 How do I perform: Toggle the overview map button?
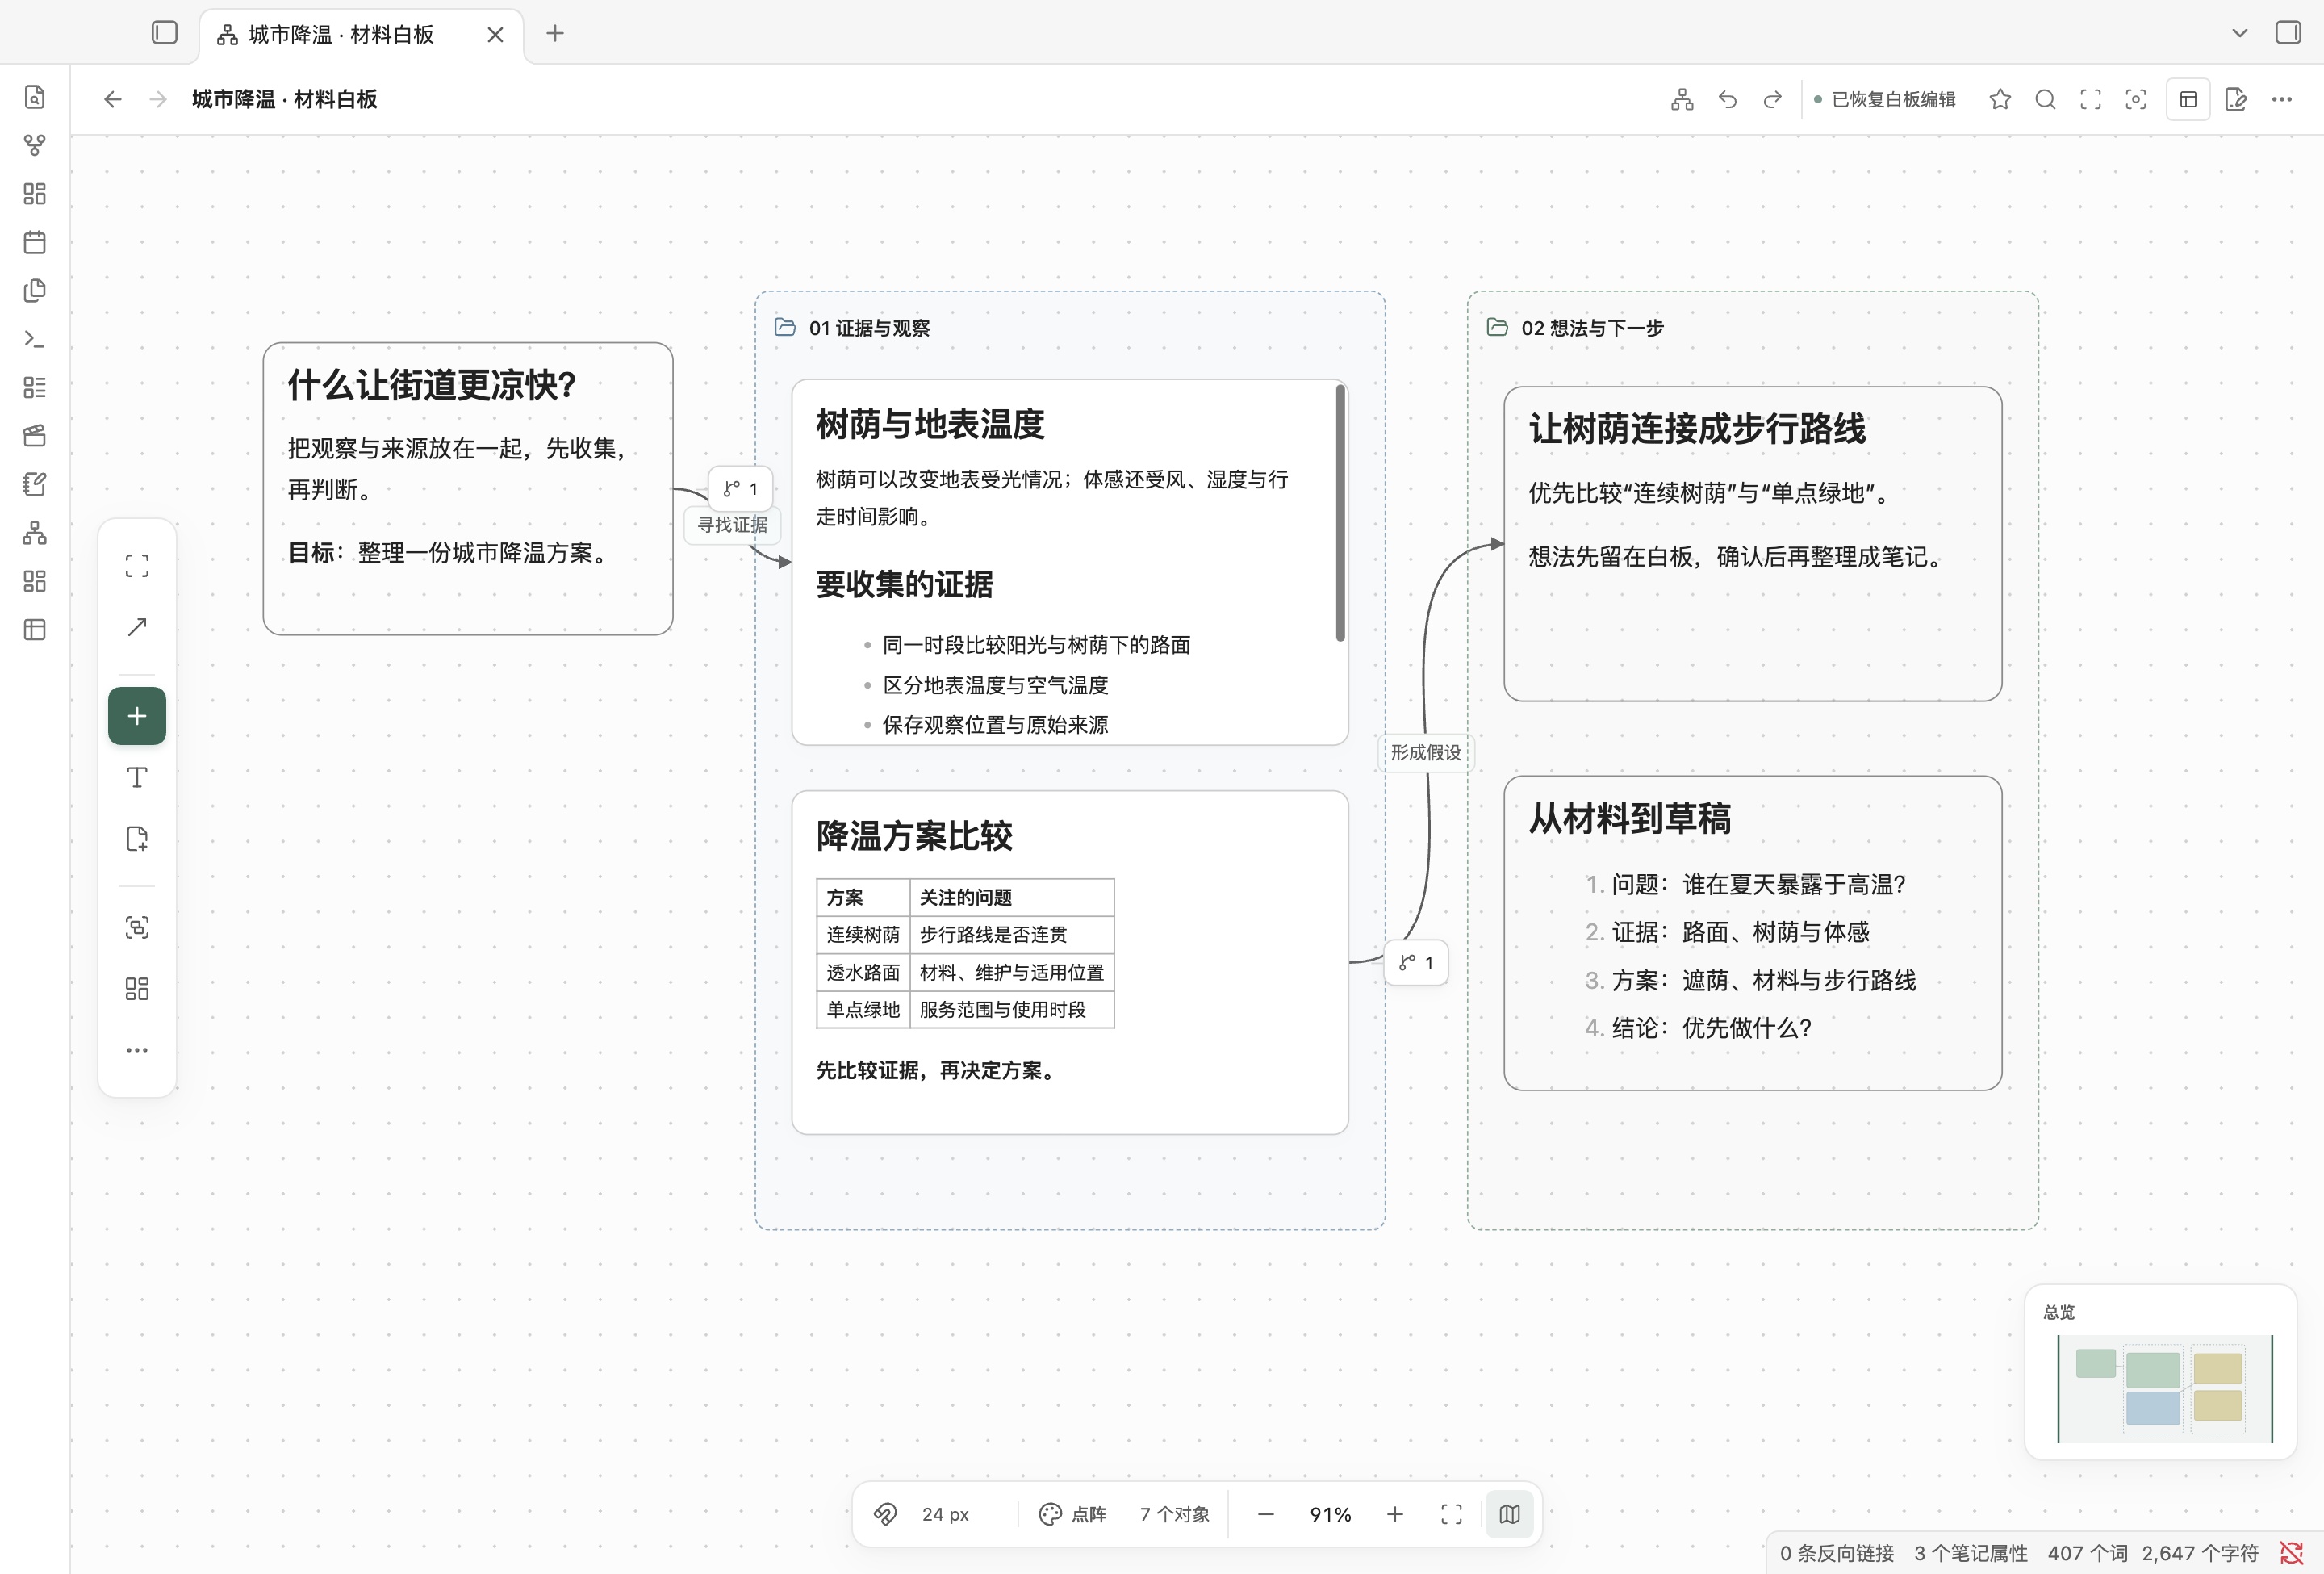pyautogui.click(x=1510, y=1514)
